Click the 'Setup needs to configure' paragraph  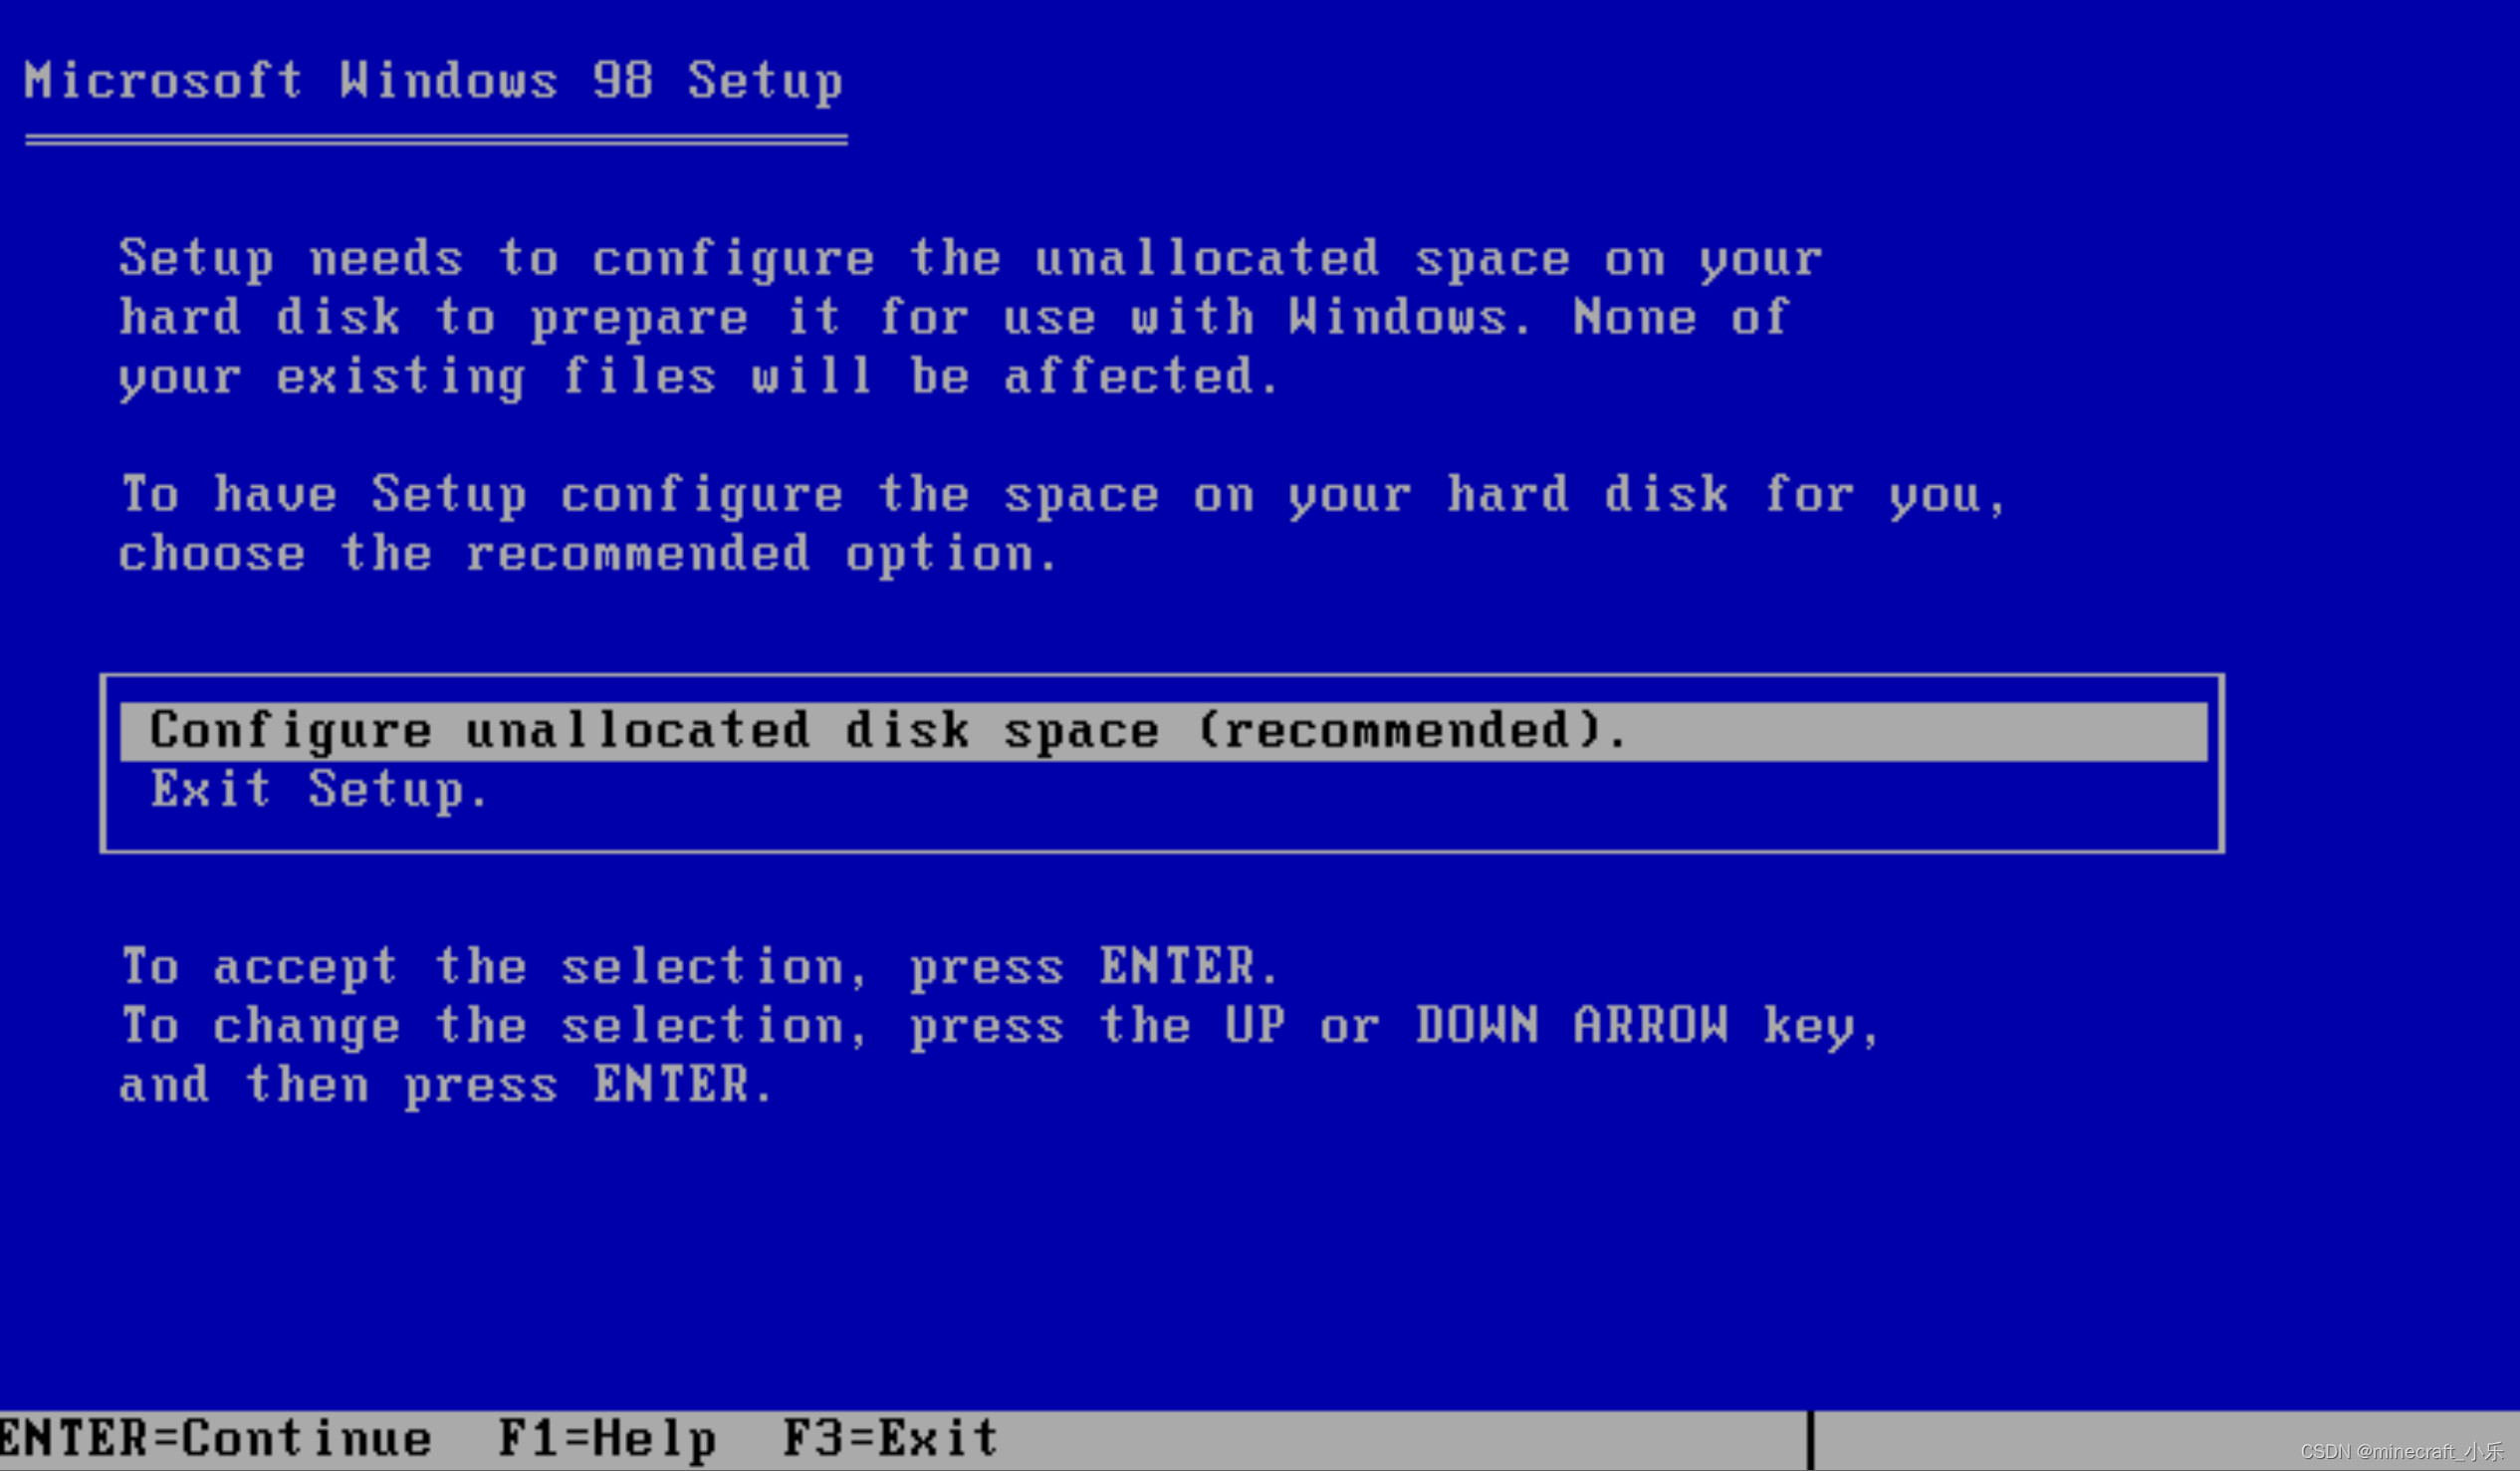(x=971, y=317)
